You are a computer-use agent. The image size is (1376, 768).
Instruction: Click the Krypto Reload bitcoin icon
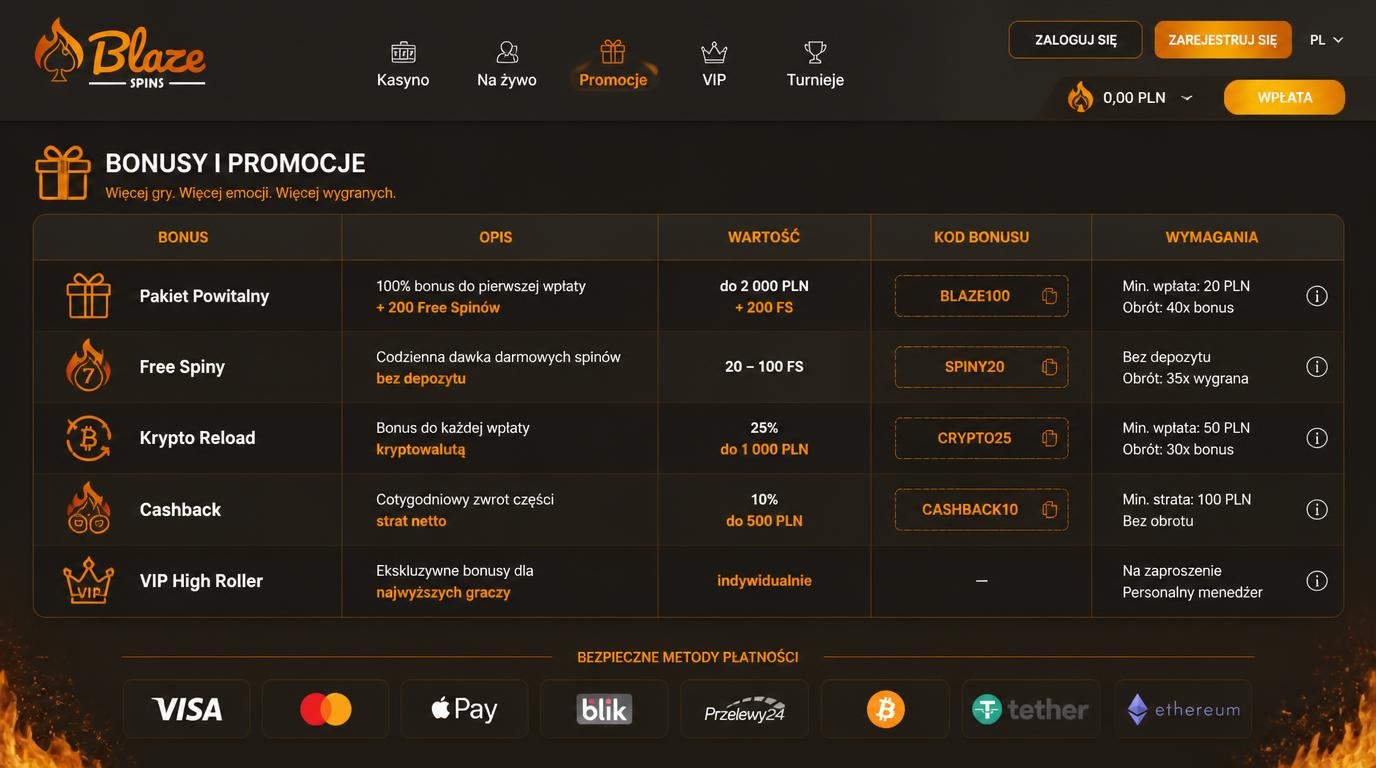coord(88,438)
